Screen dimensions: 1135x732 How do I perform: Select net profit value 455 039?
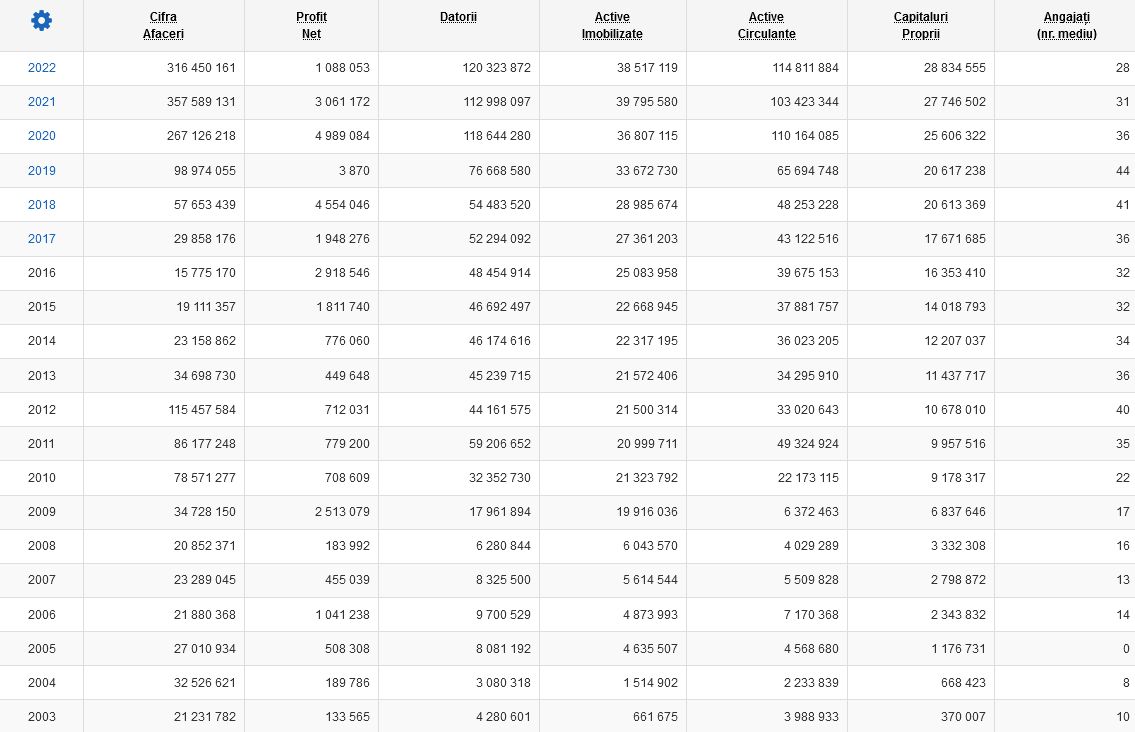[x=347, y=580]
